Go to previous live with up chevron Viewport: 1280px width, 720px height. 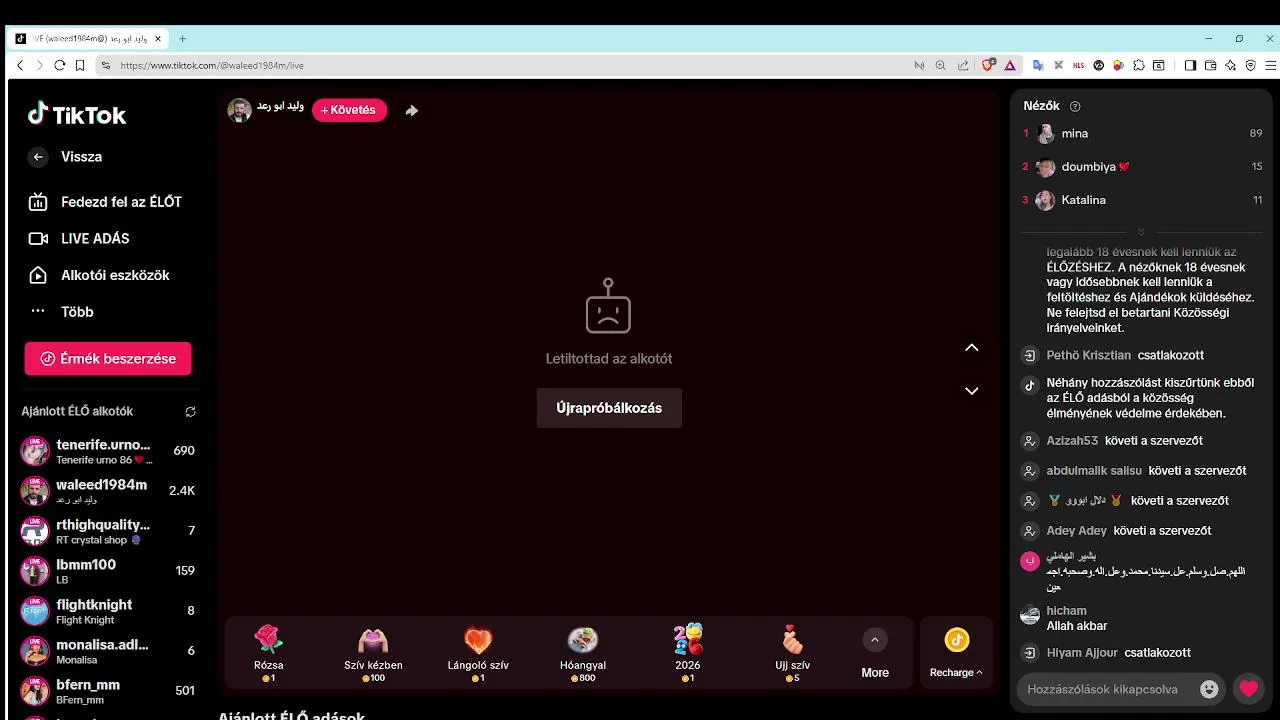coord(971,348)
